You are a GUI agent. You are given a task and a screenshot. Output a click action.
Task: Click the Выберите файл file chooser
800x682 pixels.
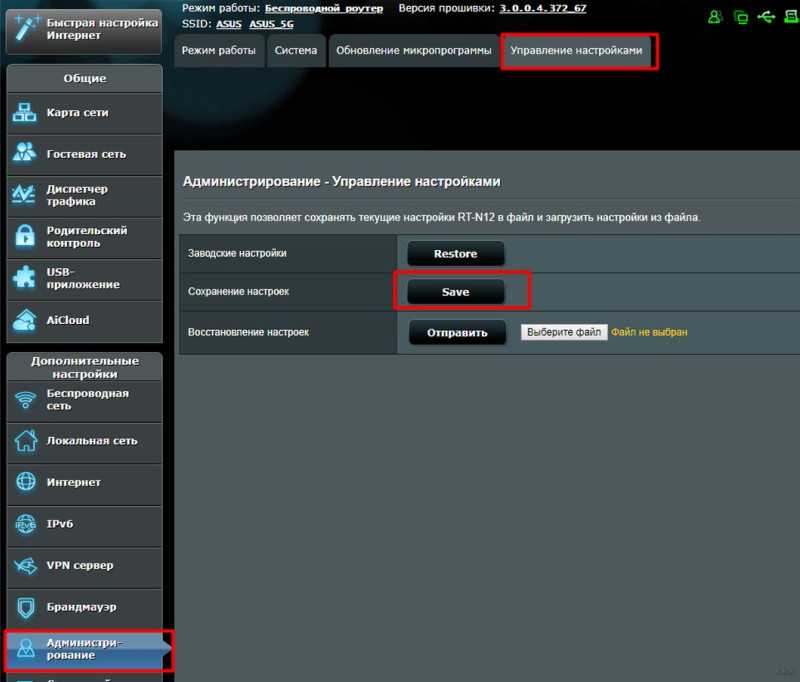pos(564,332)
